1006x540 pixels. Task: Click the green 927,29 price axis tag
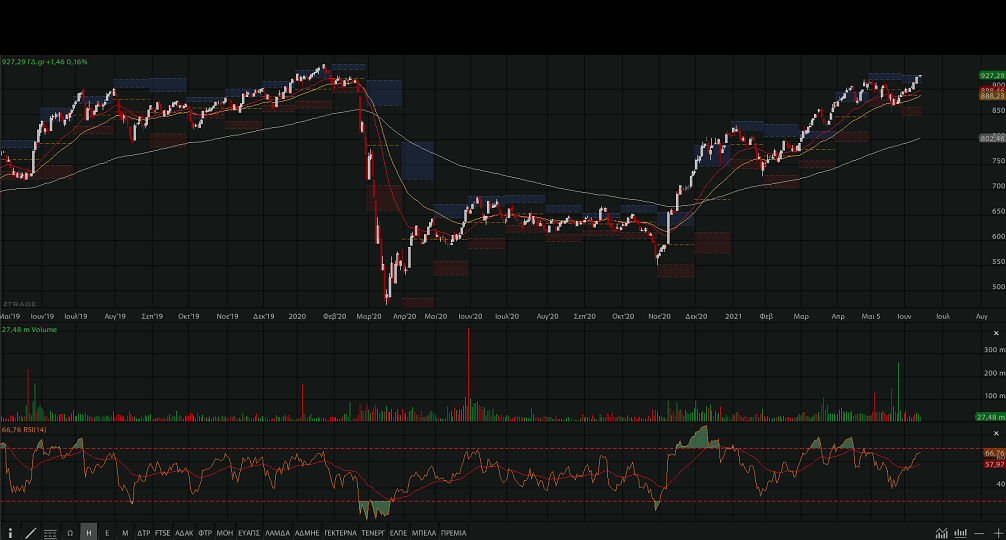coord(992,76)
